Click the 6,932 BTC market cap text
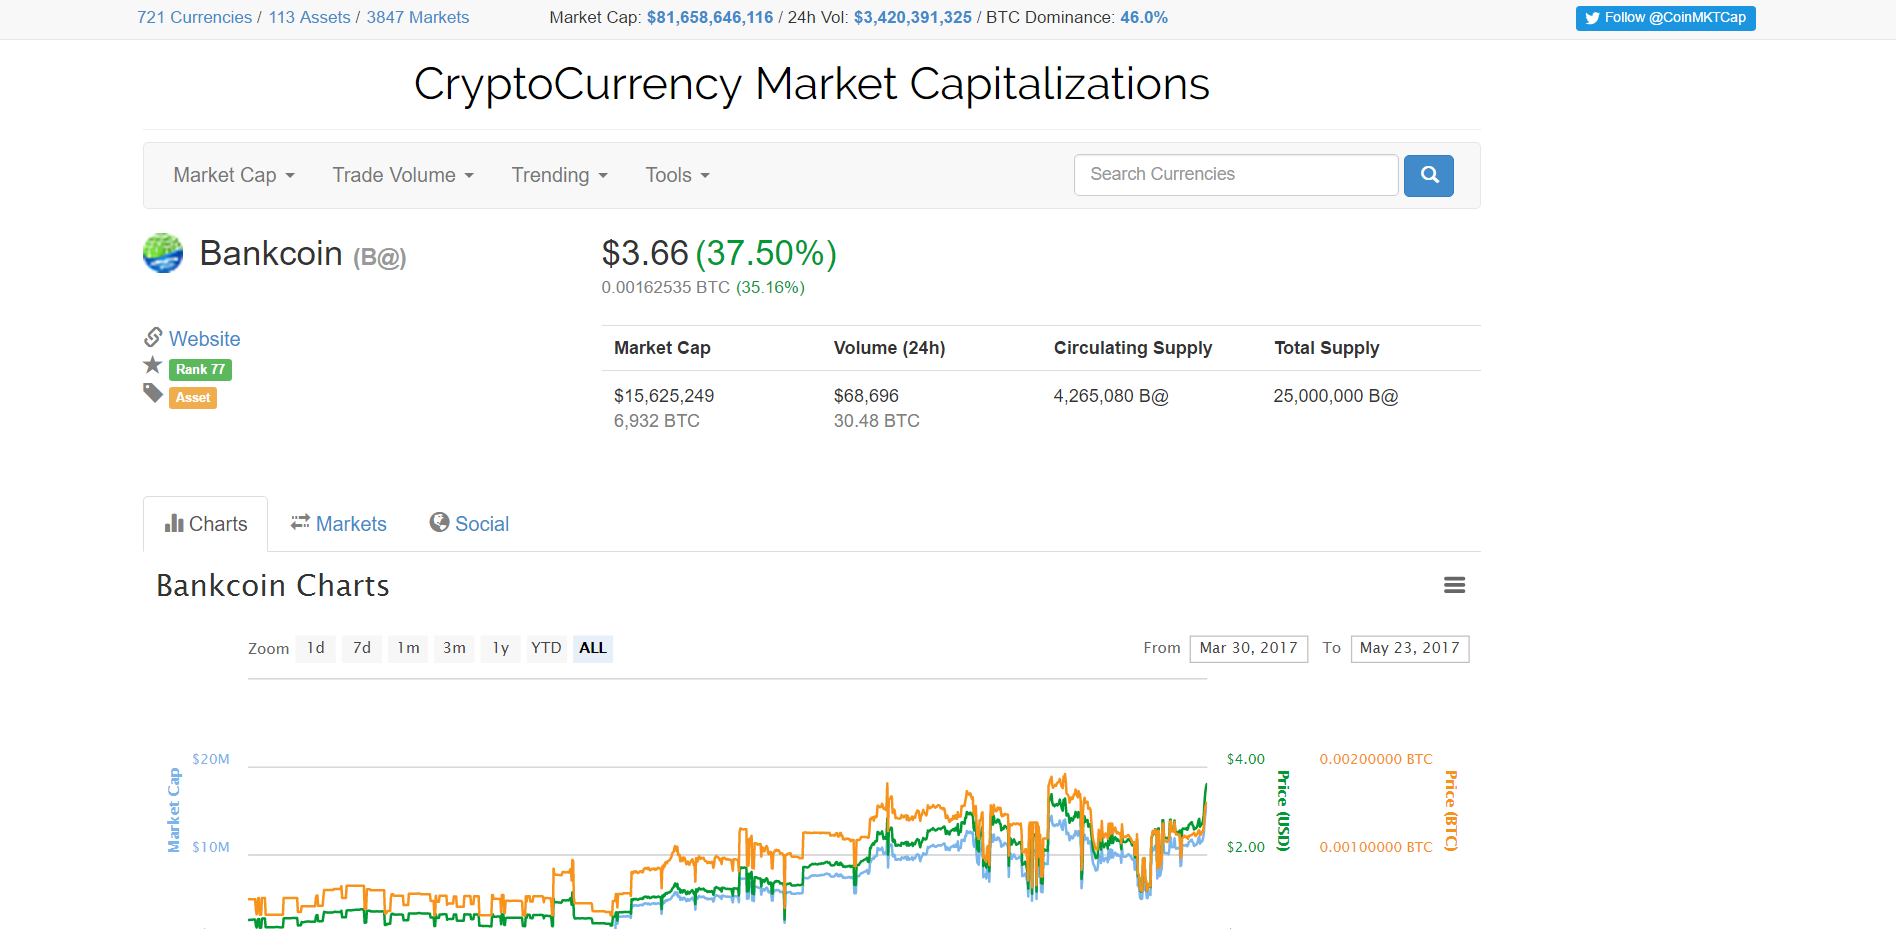 [657, 421]
